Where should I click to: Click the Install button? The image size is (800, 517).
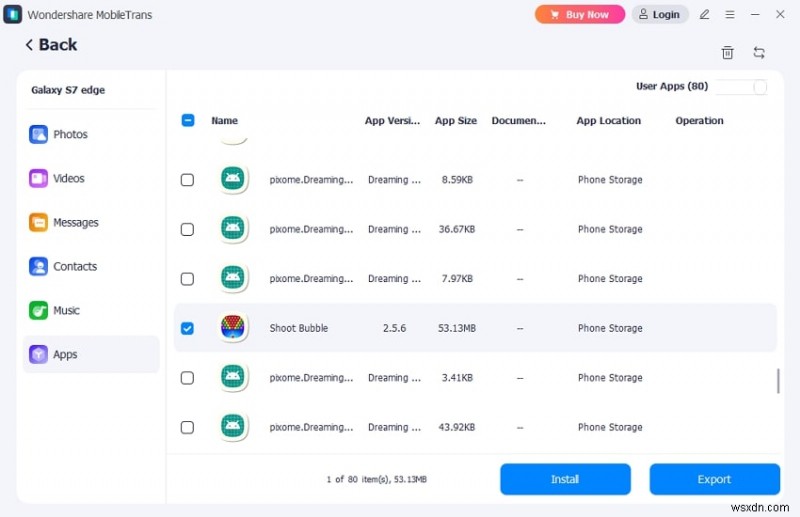tap(565, 479)
